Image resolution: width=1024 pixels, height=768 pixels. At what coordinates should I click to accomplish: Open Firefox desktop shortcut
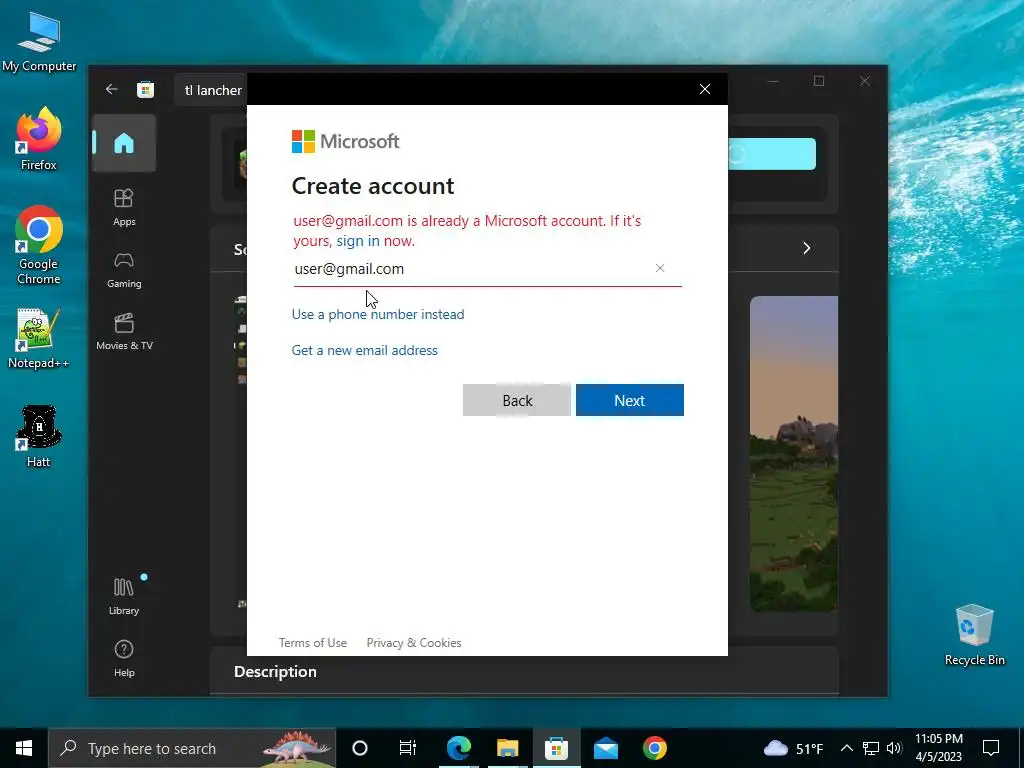39,139
